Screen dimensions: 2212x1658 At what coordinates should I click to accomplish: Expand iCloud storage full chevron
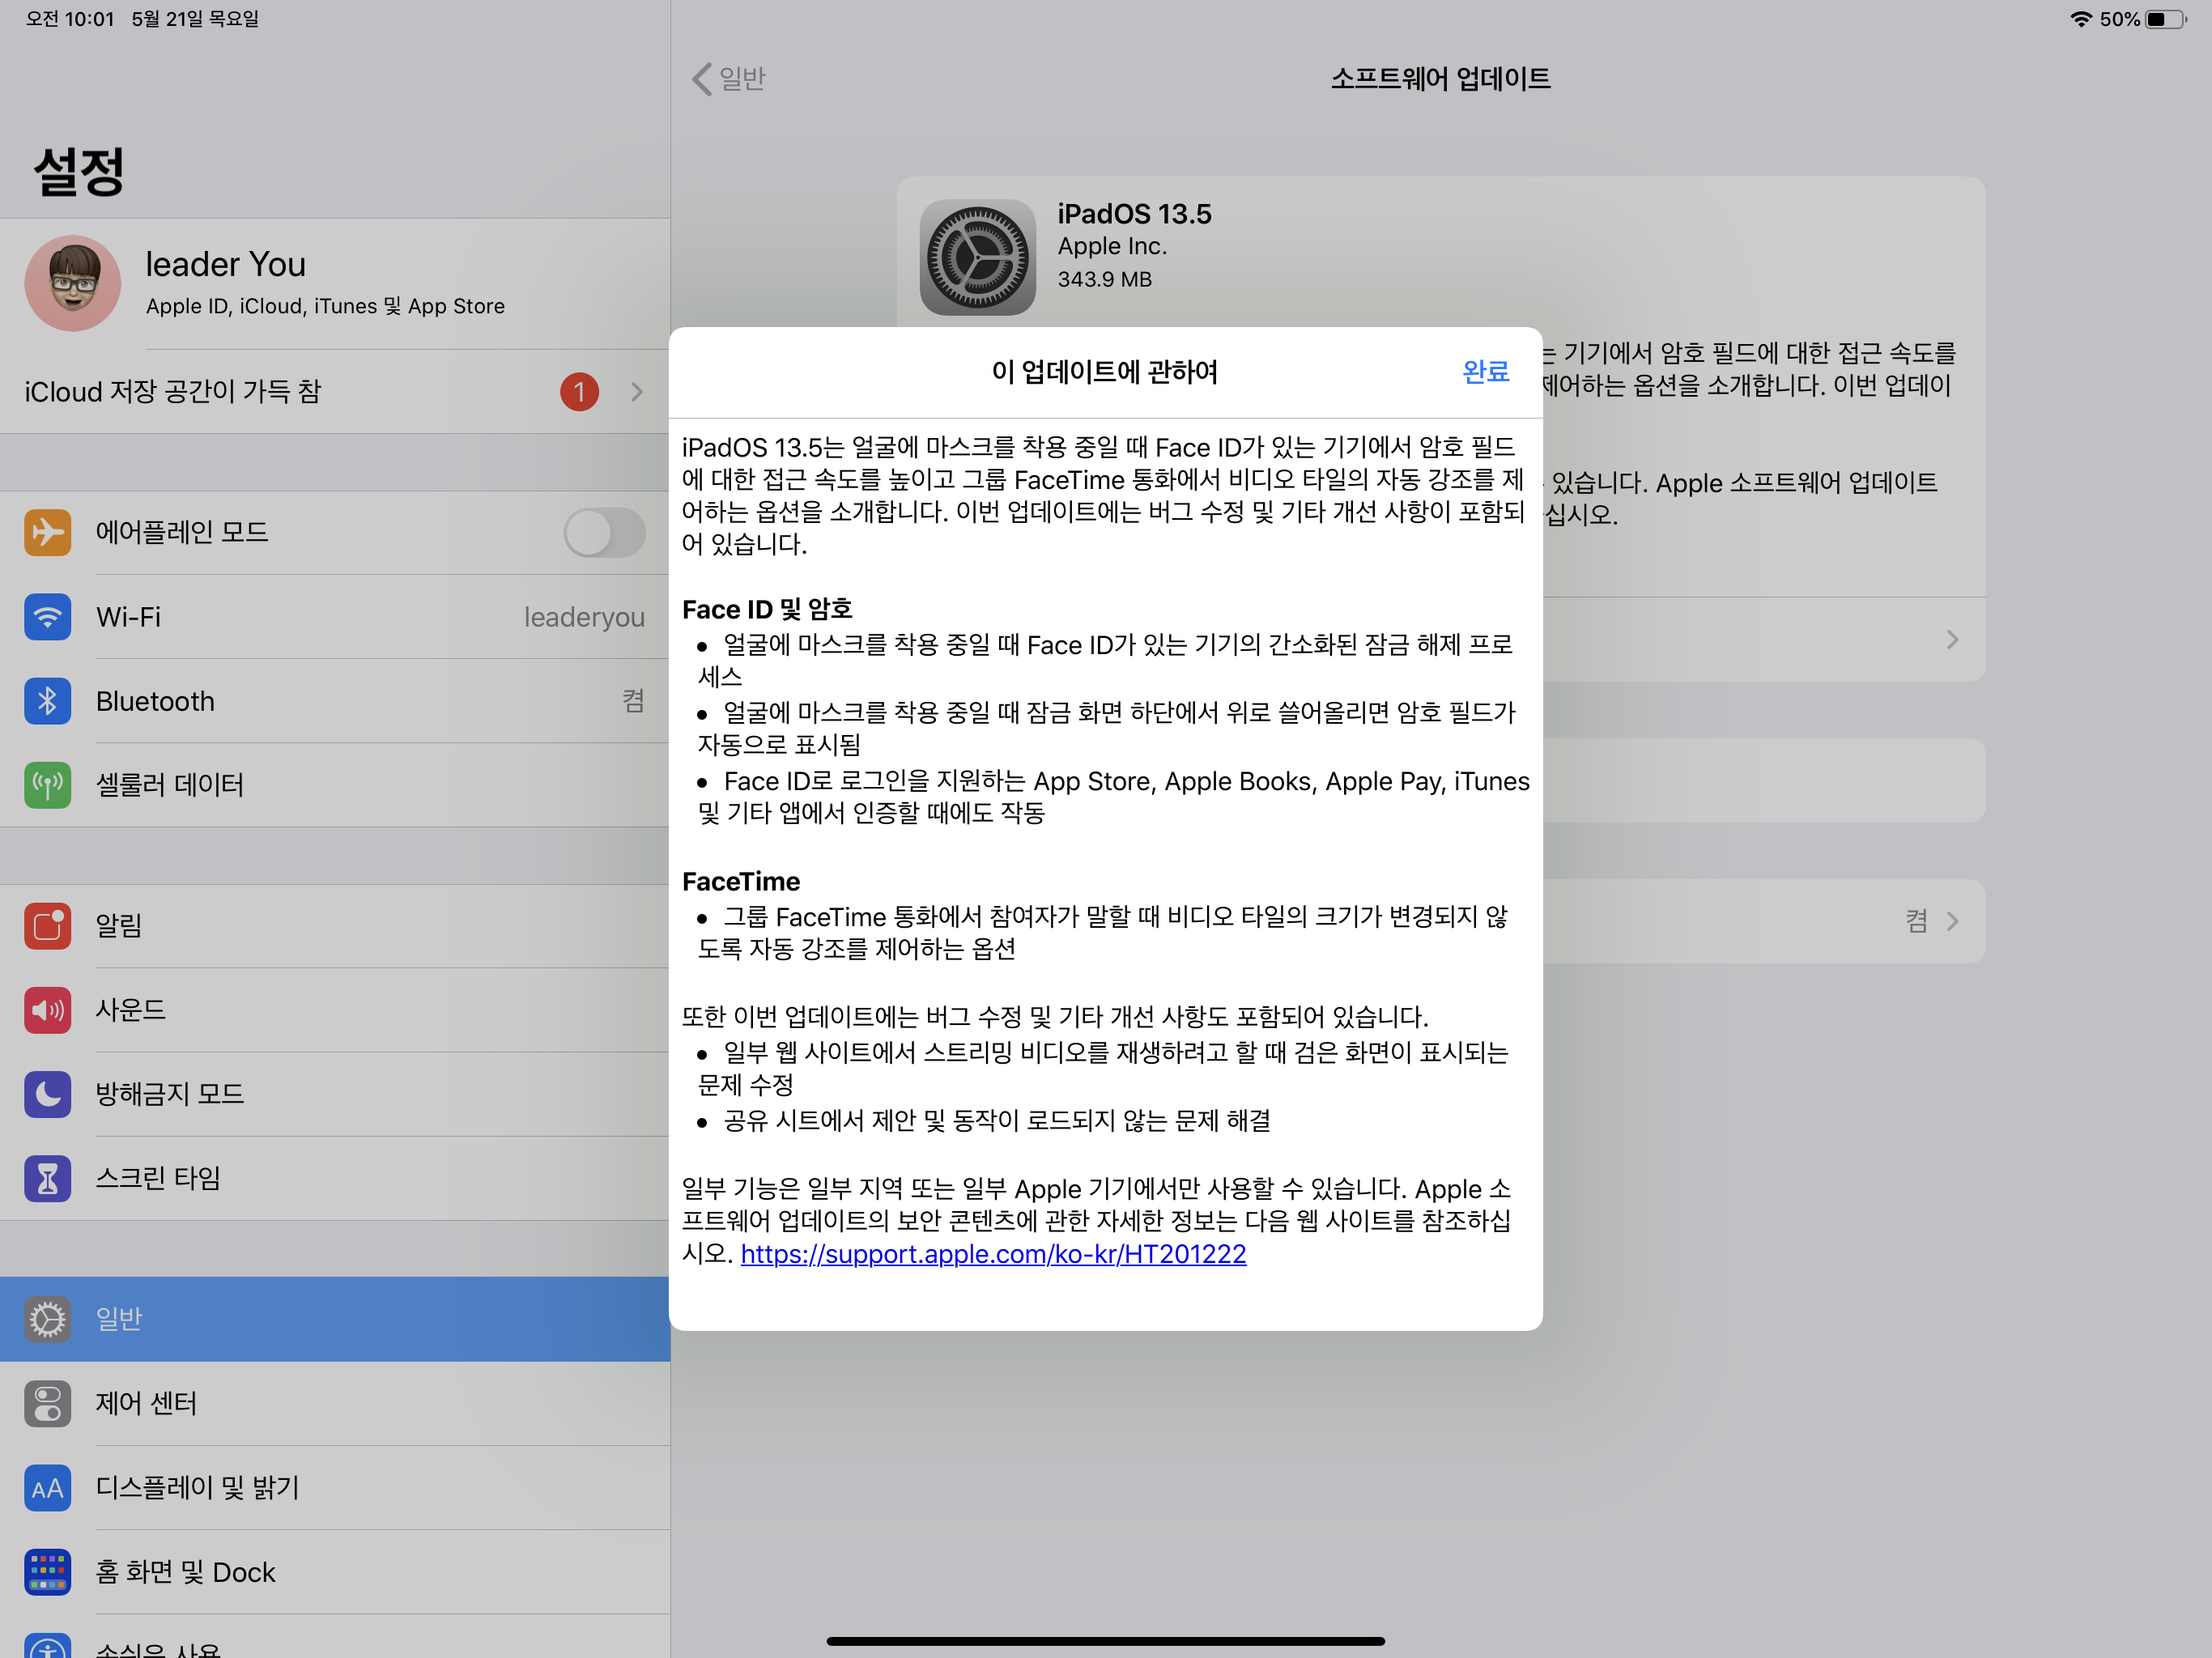pos(637,392)
